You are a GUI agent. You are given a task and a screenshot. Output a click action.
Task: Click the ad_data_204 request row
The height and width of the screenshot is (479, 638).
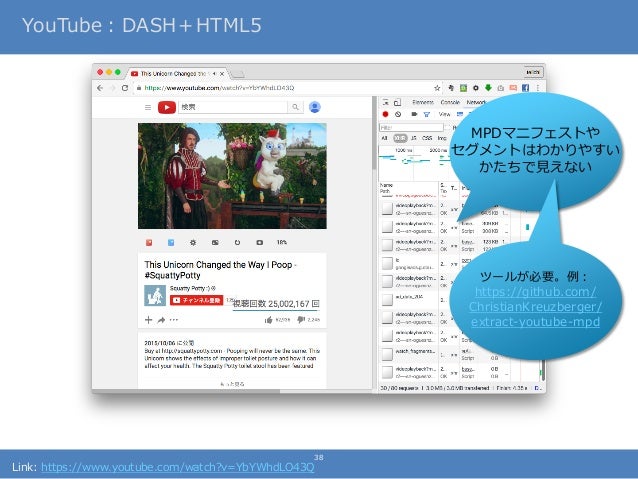click(x=415, y=300)
